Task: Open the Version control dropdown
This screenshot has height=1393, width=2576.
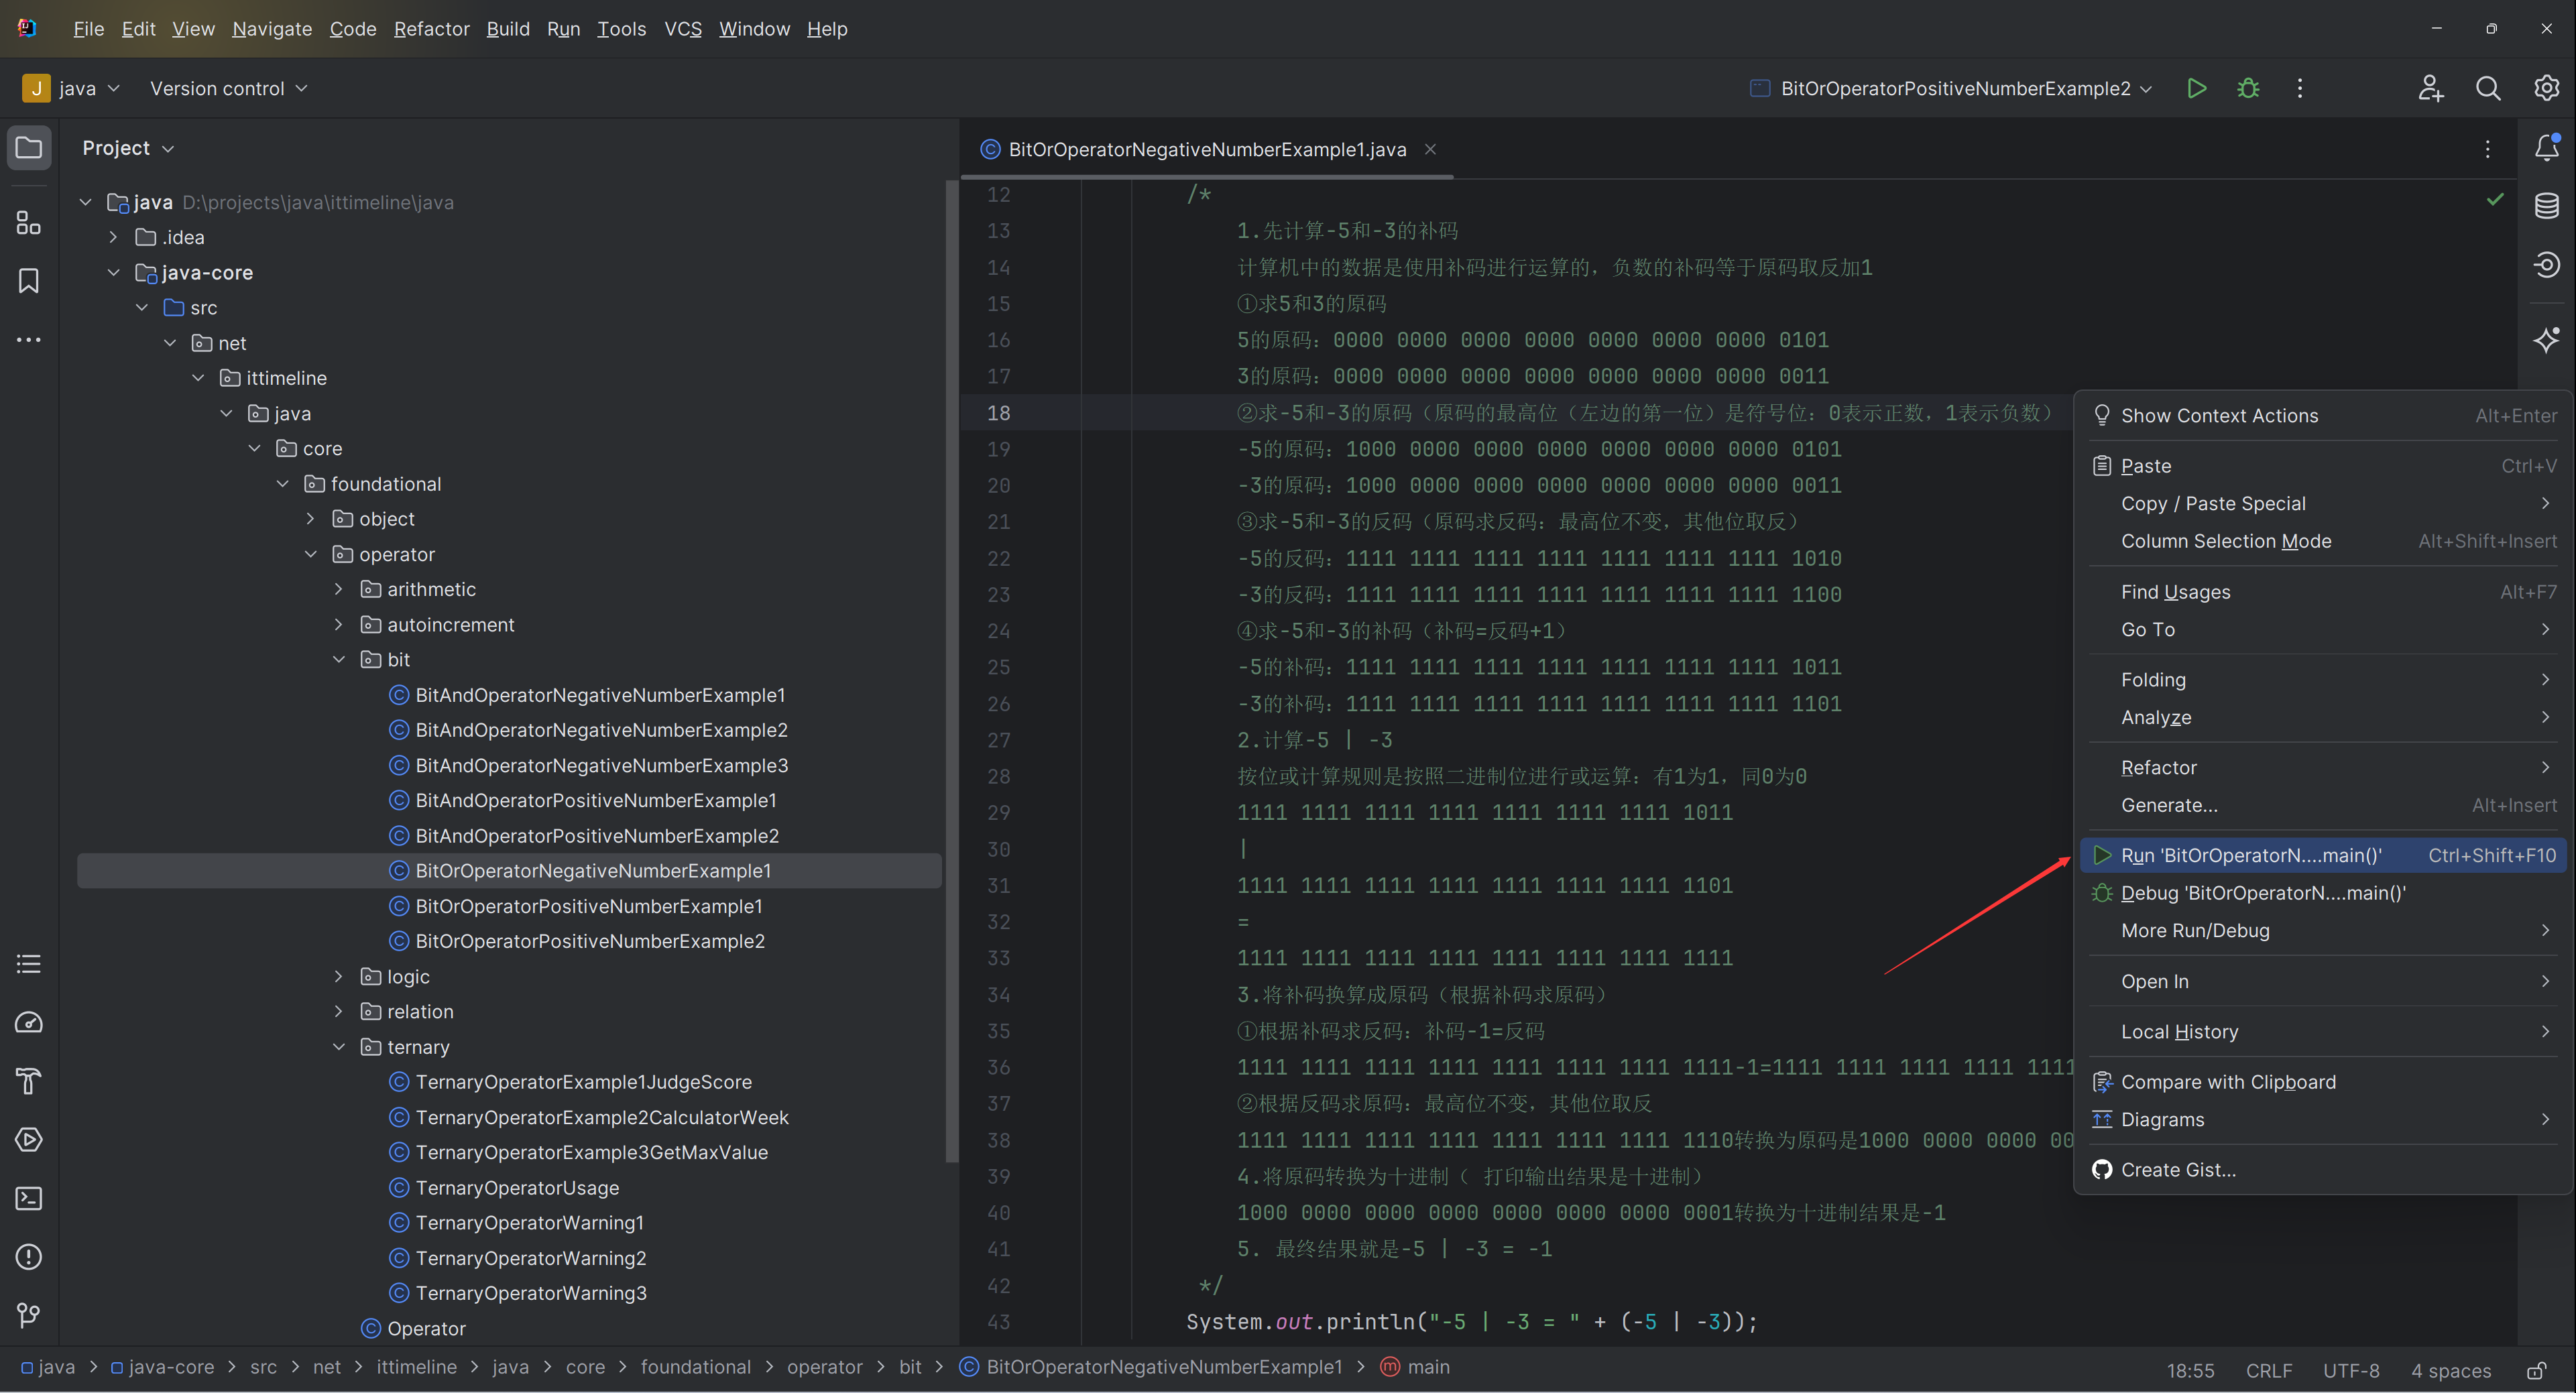Action: (x=229, y=88)
